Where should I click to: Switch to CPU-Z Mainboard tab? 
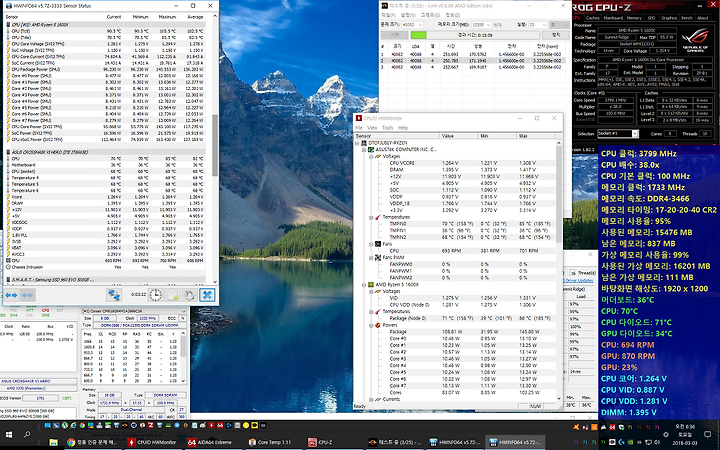point(613,18)
